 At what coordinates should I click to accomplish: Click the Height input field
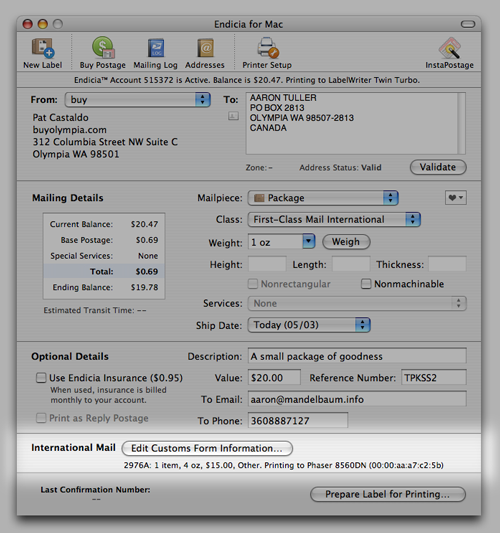[267, 264]
